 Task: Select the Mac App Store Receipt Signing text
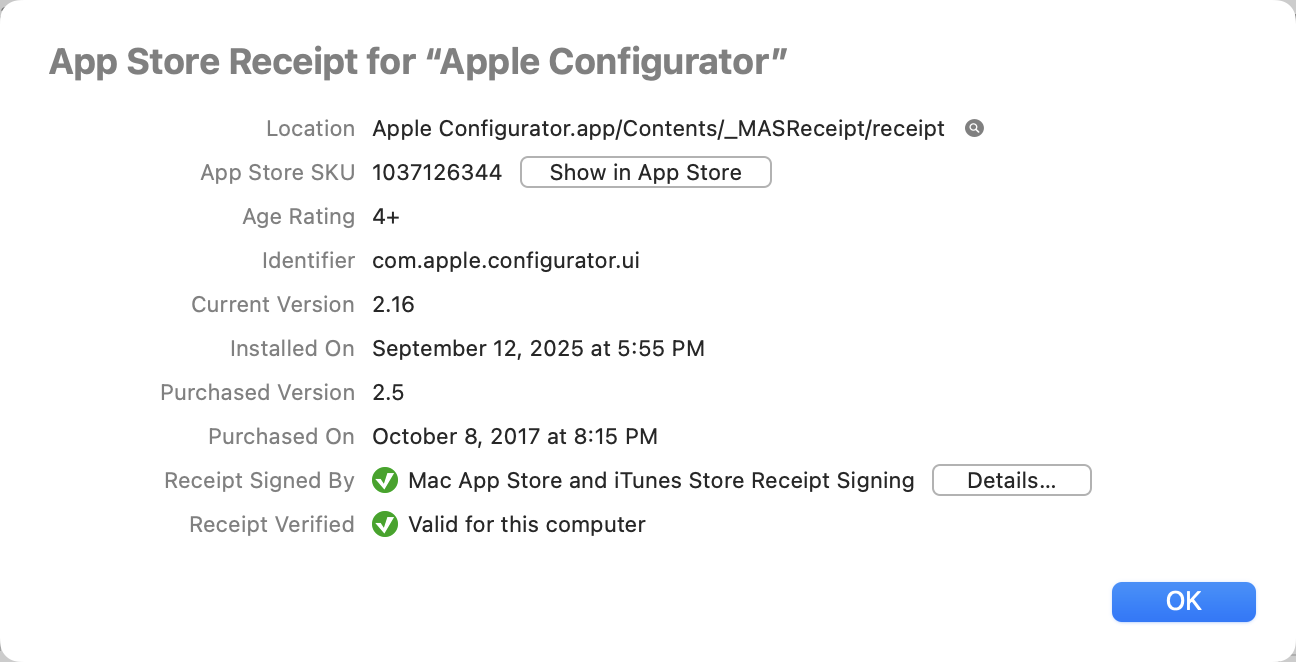click(x=660, y=480)
